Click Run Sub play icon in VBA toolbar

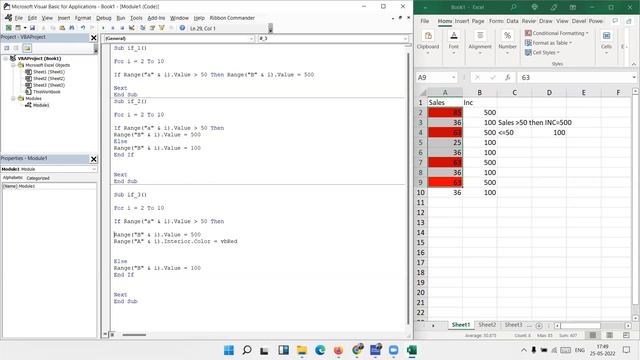(103, 28)
